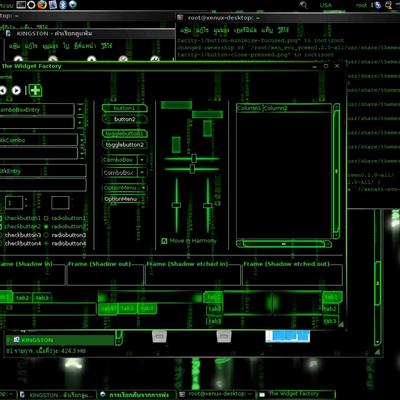This screenshot has width=400, height=400.
Task: Toggle togglebutton2
Action: [125, 145]
